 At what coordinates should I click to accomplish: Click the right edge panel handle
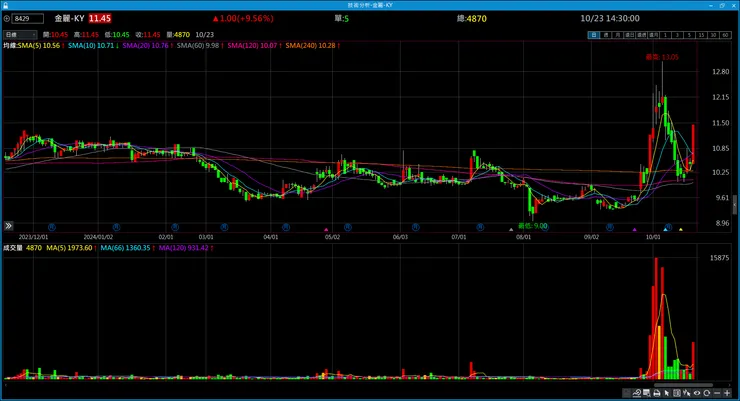pos(734,204)
